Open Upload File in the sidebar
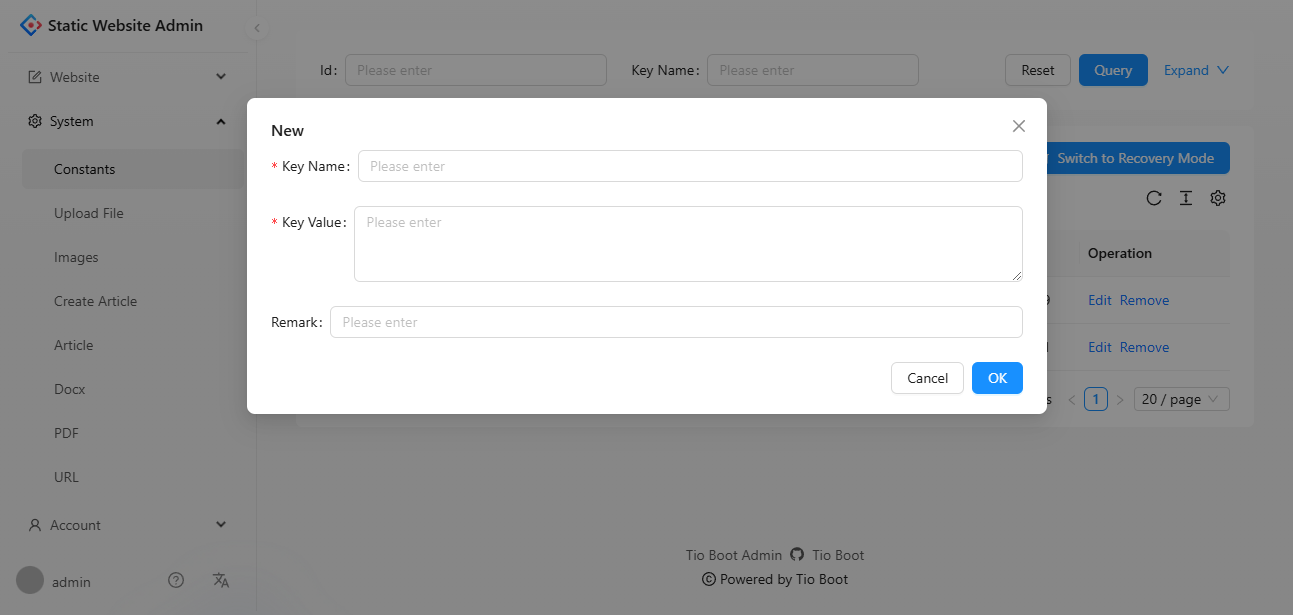Image resolution: width=1293 pixels, height=615 pixels. point(89,213)
